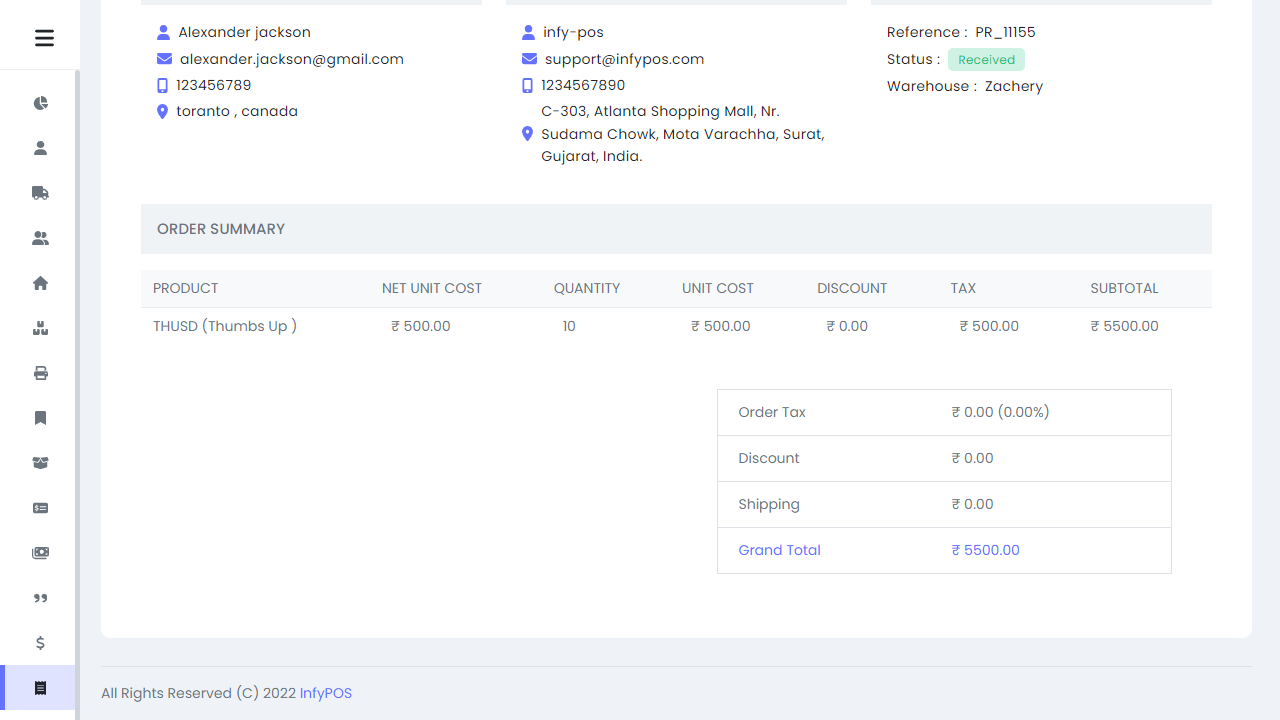Viewport: 1280px width, 720px height.
Task: Open Brands via the bookmark icon
Action: [x=40, y=418]
